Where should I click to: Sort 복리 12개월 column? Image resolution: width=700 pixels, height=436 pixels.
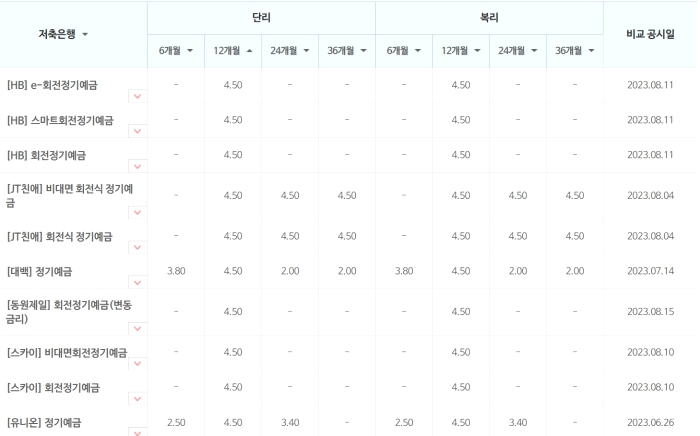461,51
